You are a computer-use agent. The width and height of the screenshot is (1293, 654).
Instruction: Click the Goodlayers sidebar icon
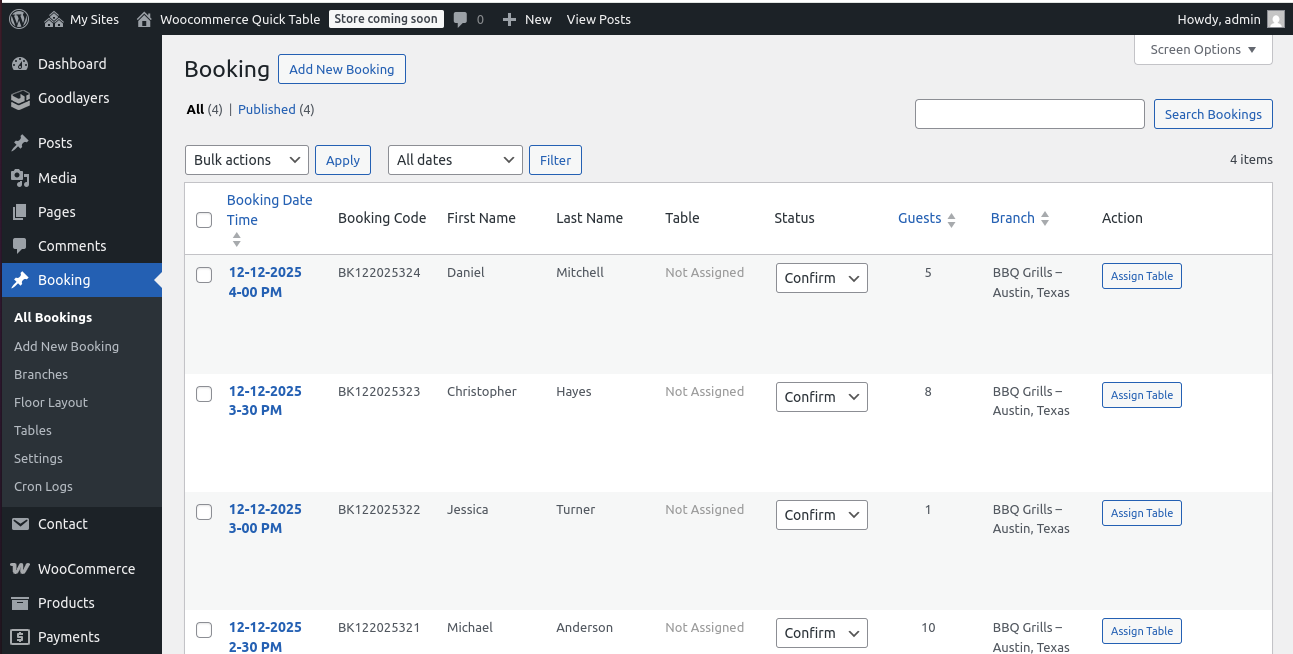pyautogui.click(x=20, y=99)
